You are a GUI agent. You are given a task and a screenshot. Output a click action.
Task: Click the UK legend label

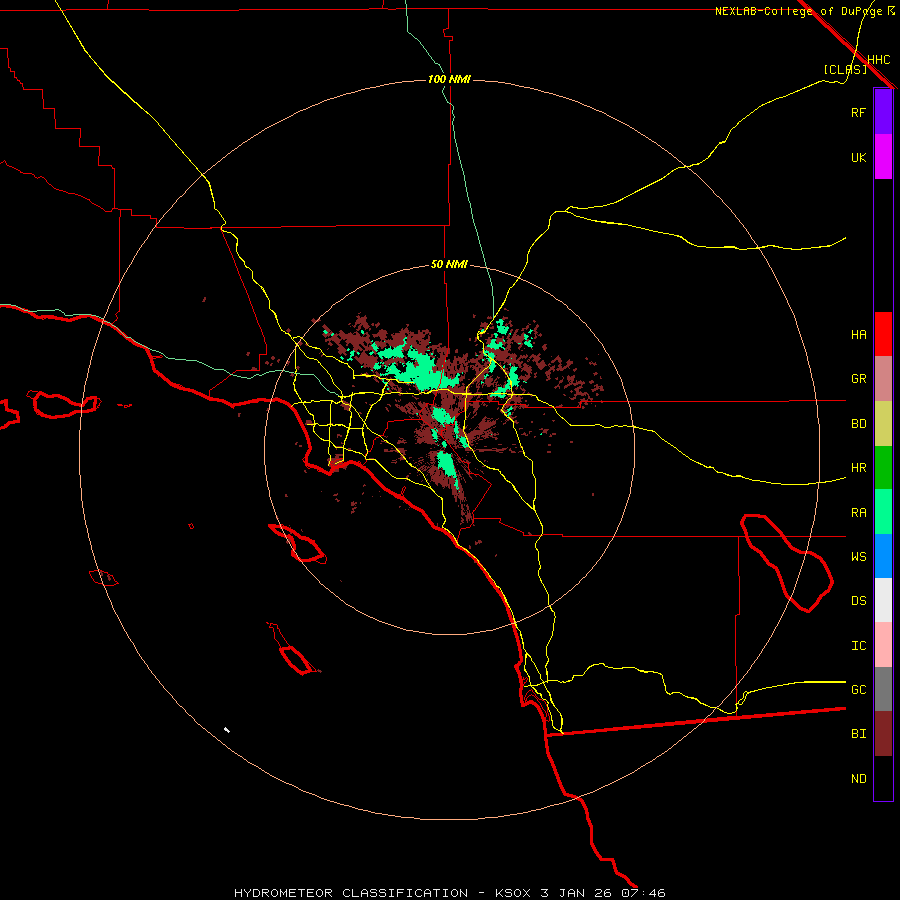858,157
